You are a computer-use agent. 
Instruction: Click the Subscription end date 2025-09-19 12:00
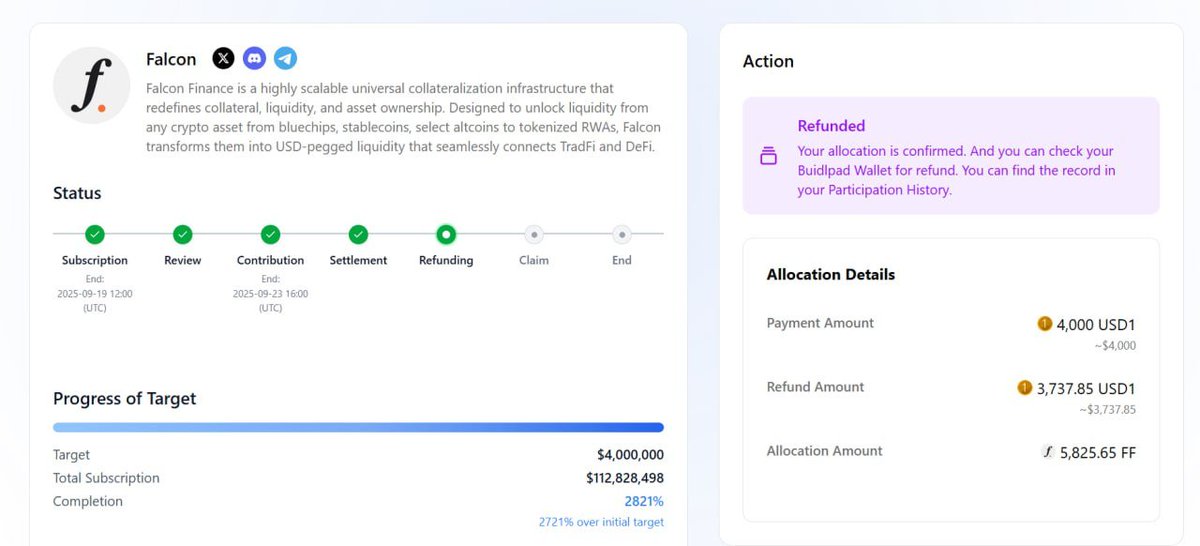(95, 294)
